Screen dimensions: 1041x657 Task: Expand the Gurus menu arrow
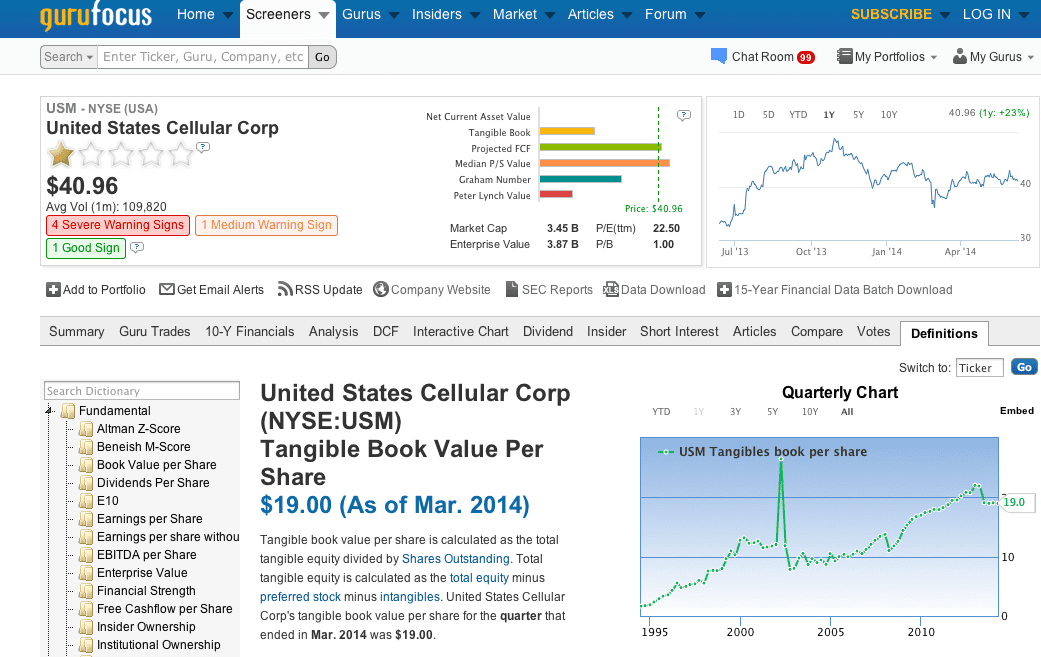click(394, 15)
